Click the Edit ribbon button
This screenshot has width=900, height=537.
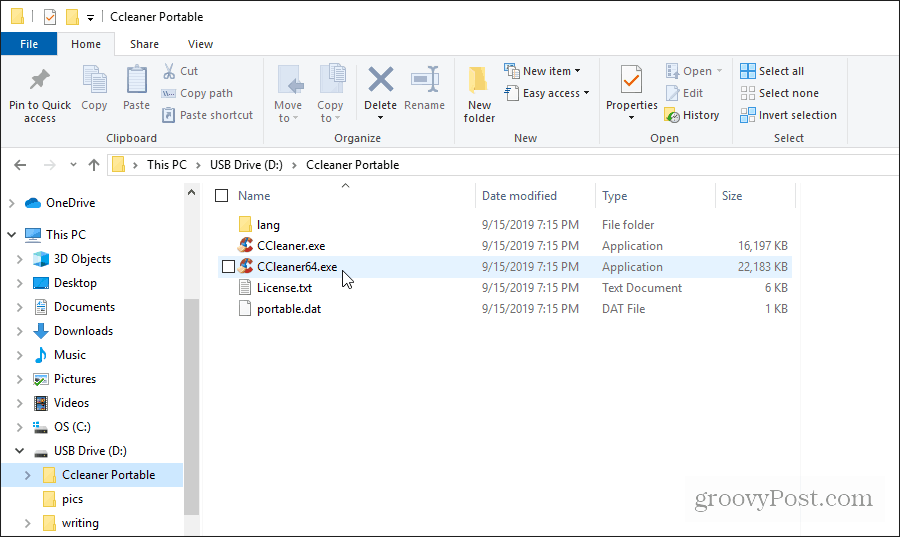point(684,93)
